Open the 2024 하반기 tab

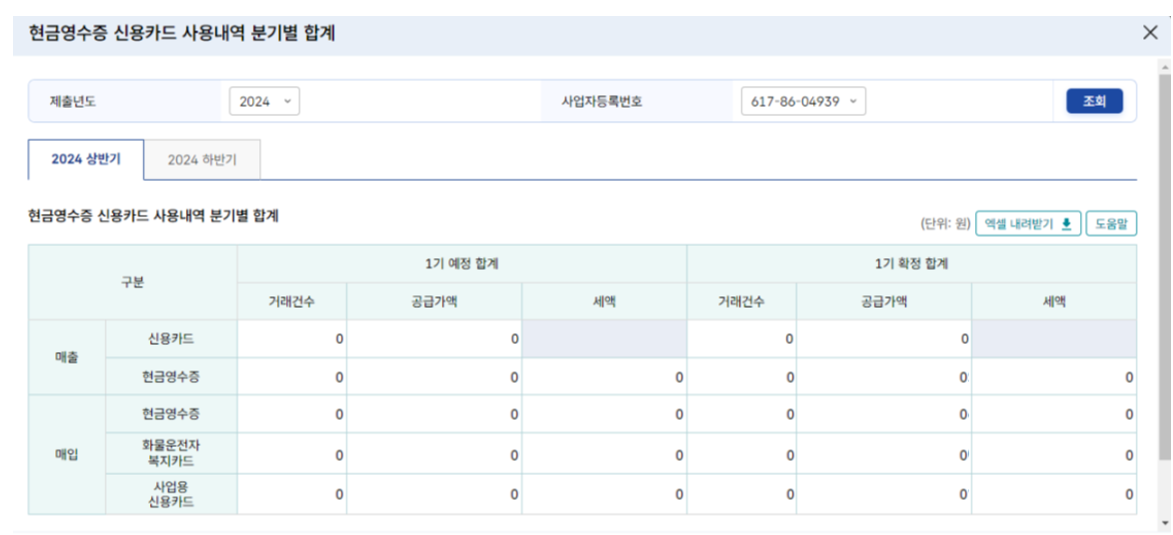[x=202, y=160]
